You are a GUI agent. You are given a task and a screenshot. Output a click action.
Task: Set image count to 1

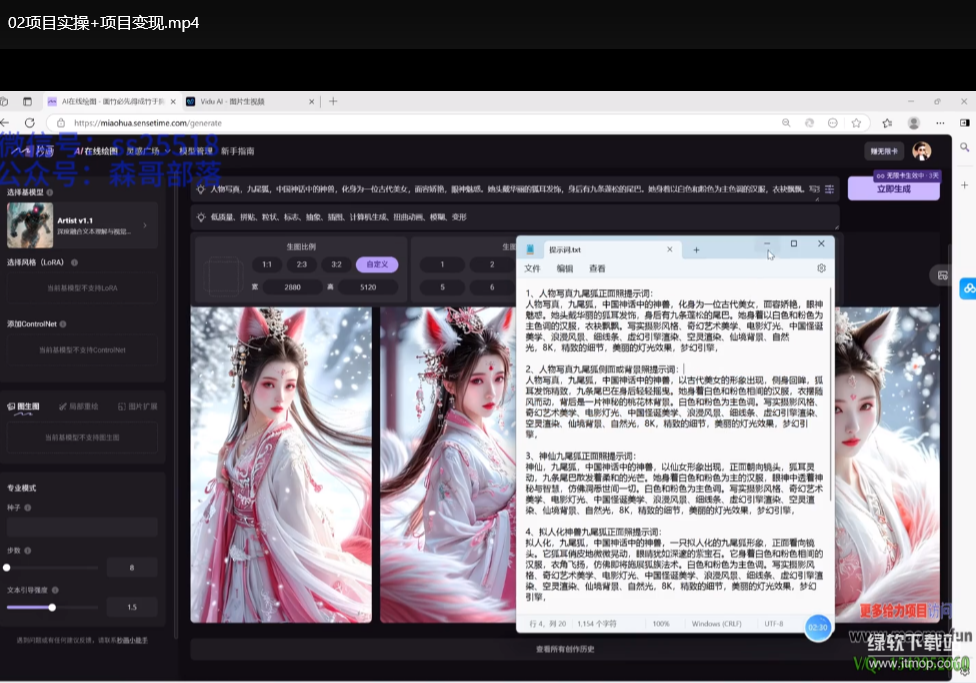(x=443, y=265)
